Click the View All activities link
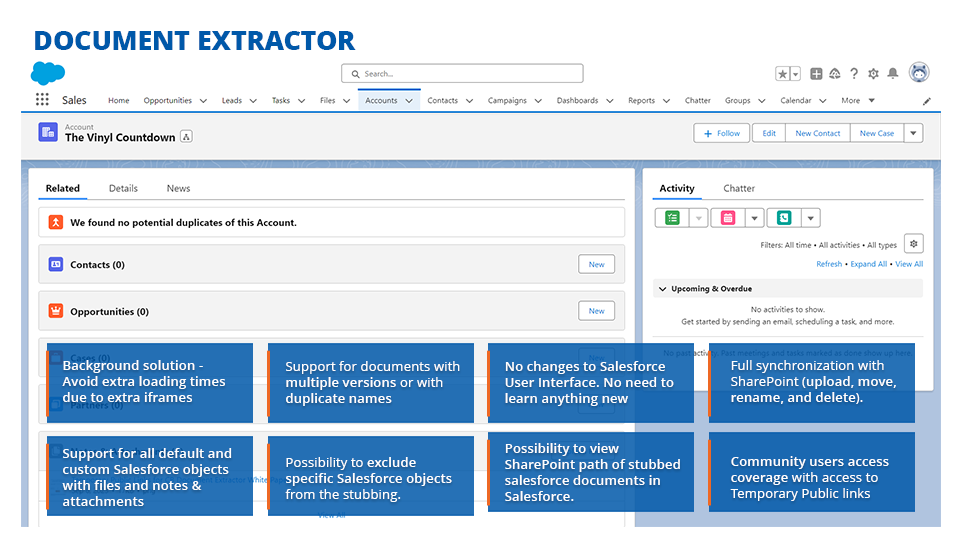This screenshot has width=960, height=540. coord(909,264)
